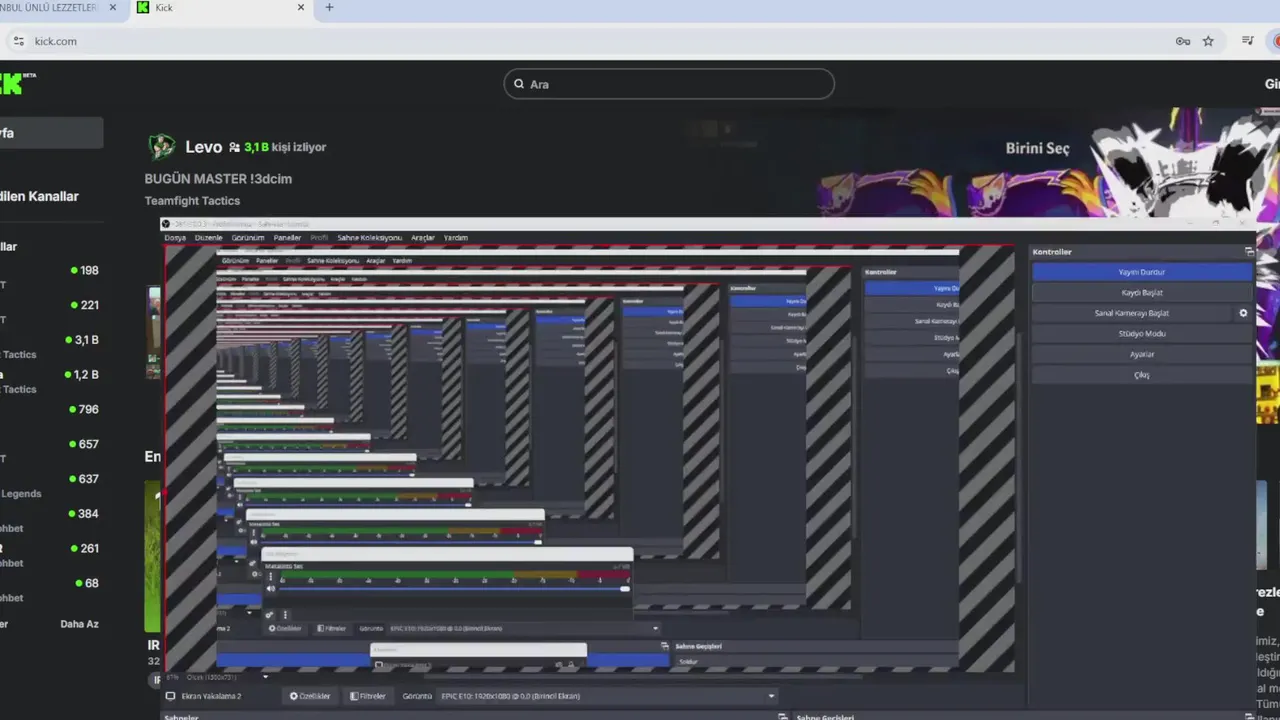Click Daha Az to show fewer channels

click(79, 624)
